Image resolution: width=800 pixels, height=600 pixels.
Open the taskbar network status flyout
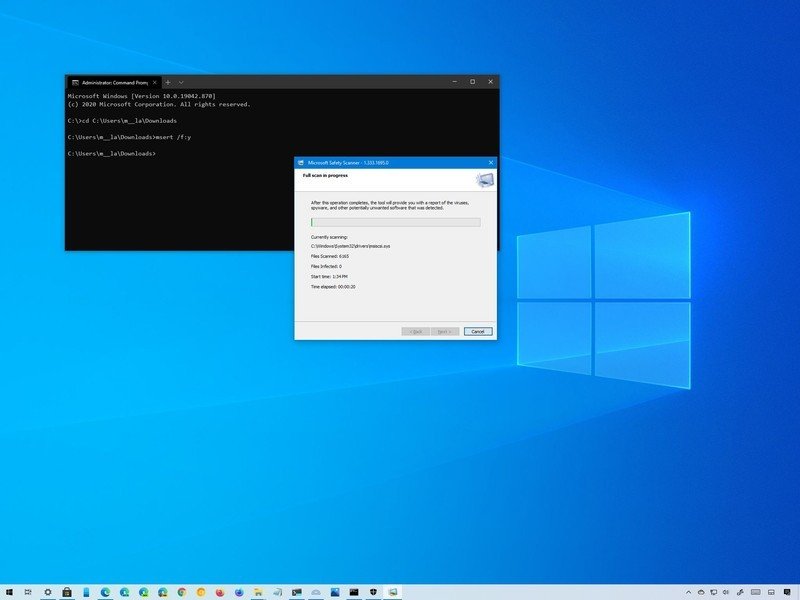(713, 592)
